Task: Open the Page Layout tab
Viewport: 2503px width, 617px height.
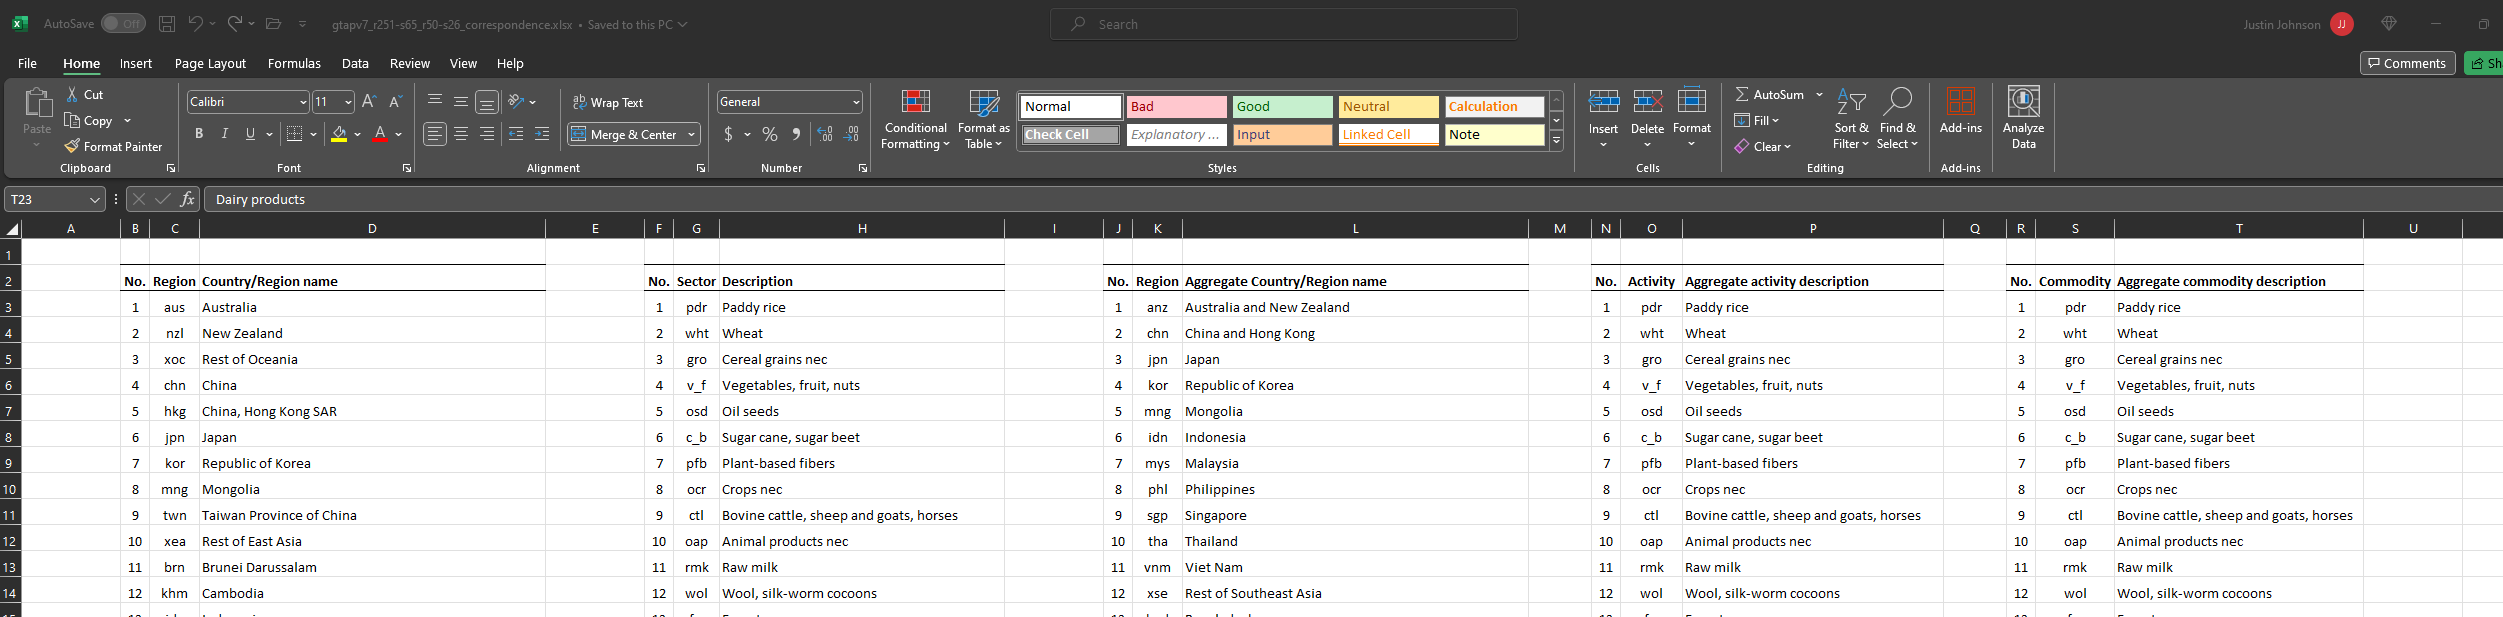Action: pyautogui.click(x=210, y=63)
